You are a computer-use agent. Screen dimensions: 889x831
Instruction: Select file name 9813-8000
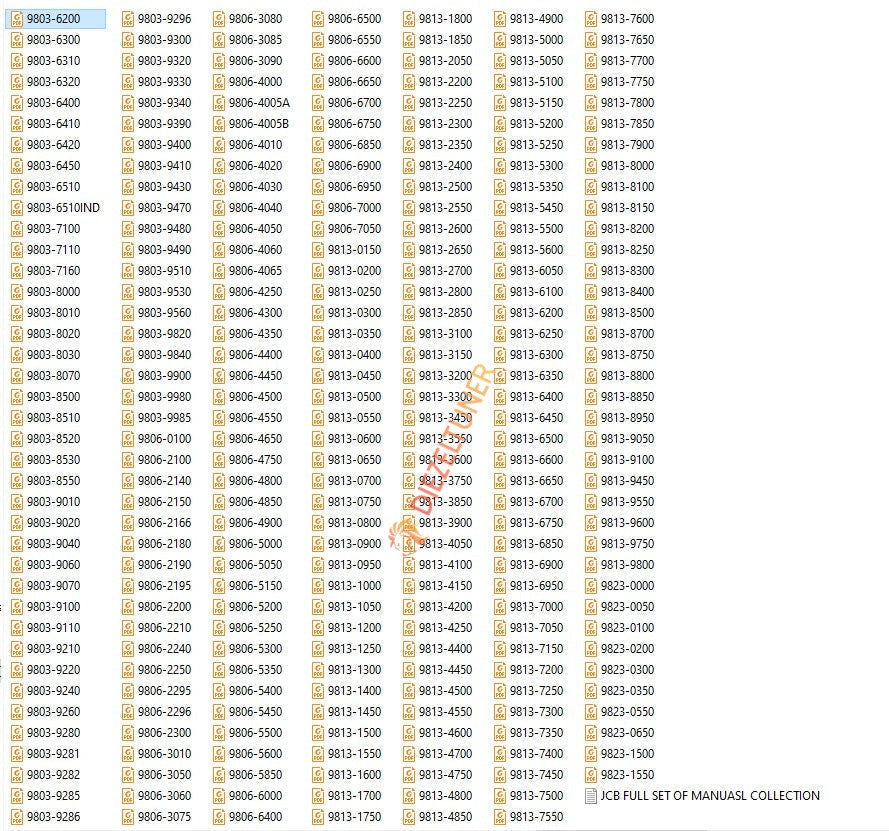pyautogui.click(x=627, y=166)
